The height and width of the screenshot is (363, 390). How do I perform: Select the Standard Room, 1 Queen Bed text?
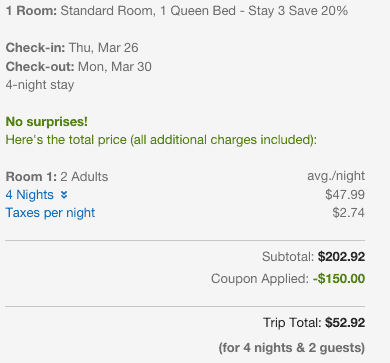point(148,11)
